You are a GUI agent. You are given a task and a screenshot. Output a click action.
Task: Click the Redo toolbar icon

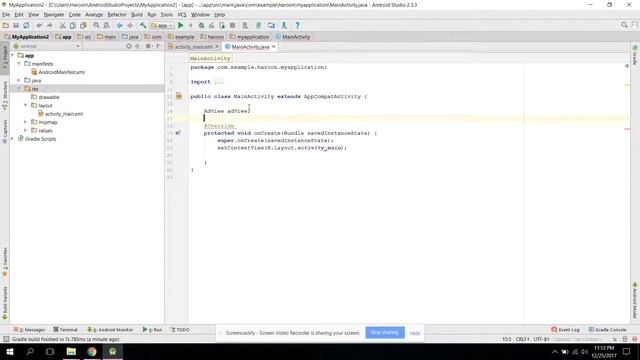[x=49, y=25]
